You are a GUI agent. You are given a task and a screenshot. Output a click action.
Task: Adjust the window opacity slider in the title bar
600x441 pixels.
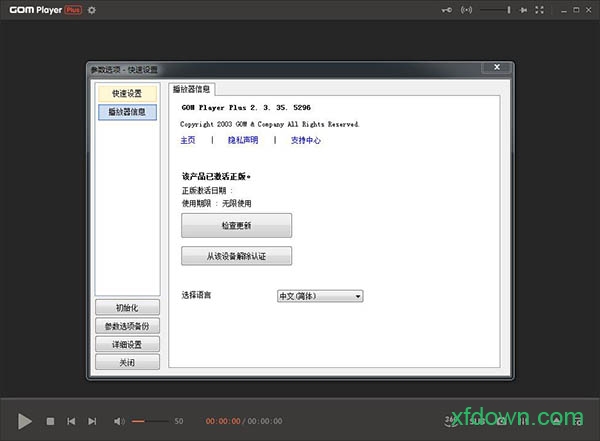(495, 10)
